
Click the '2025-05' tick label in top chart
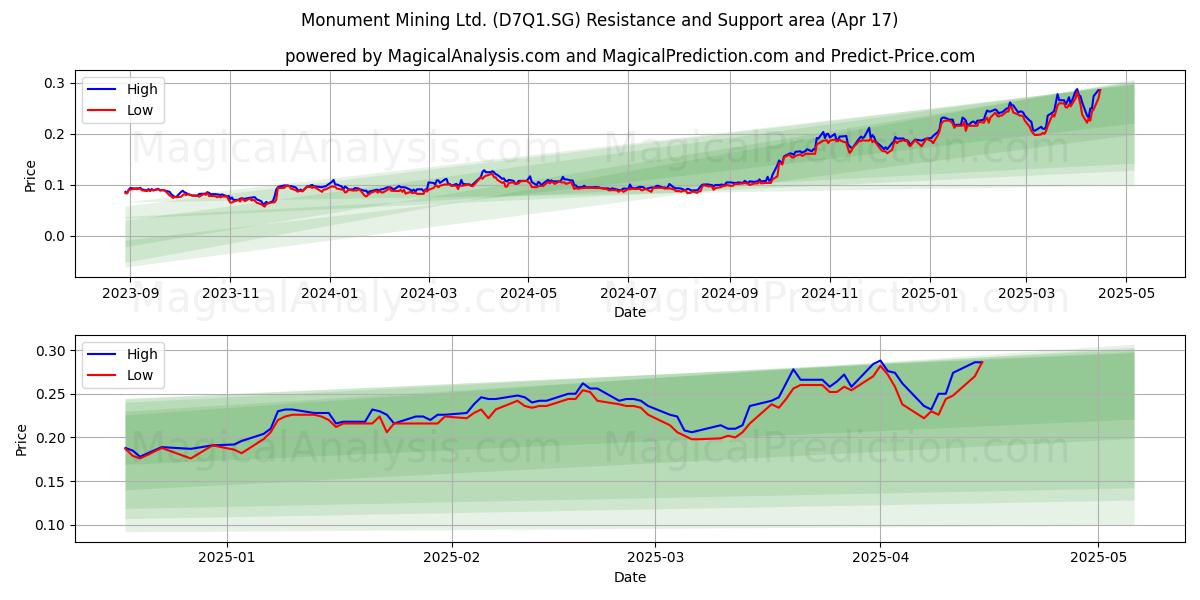(1126, 293)
